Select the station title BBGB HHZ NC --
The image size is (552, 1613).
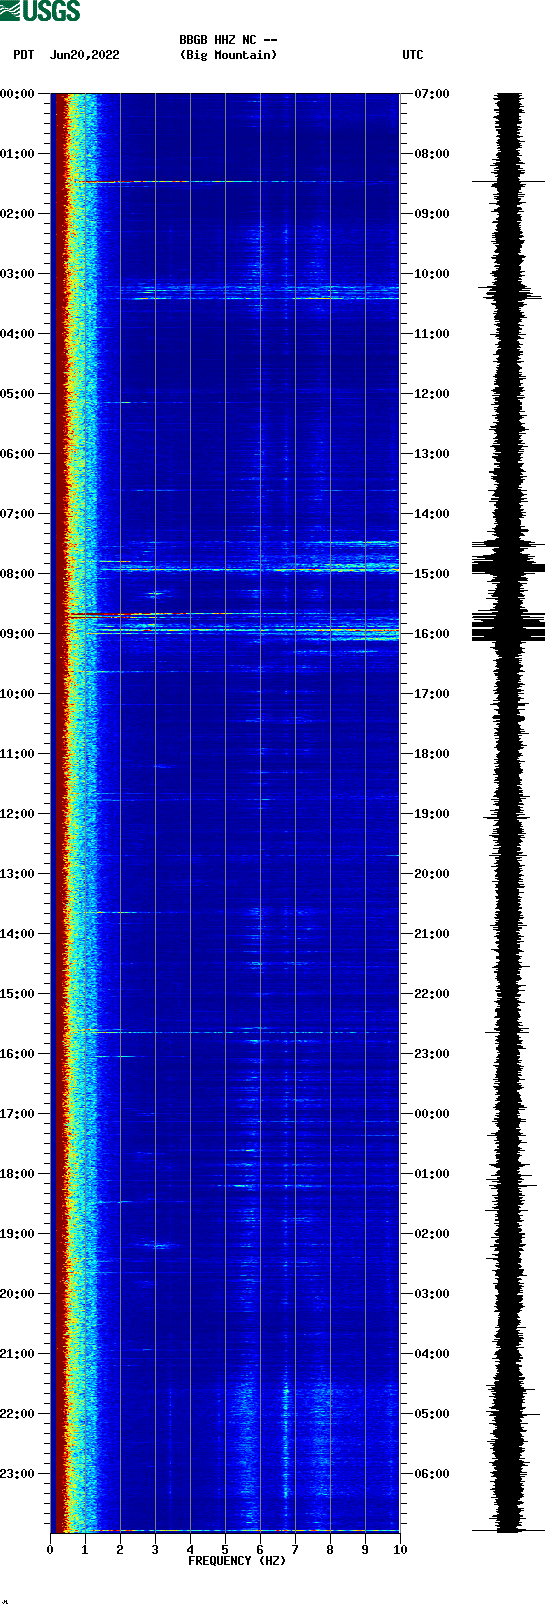(228, 40)
